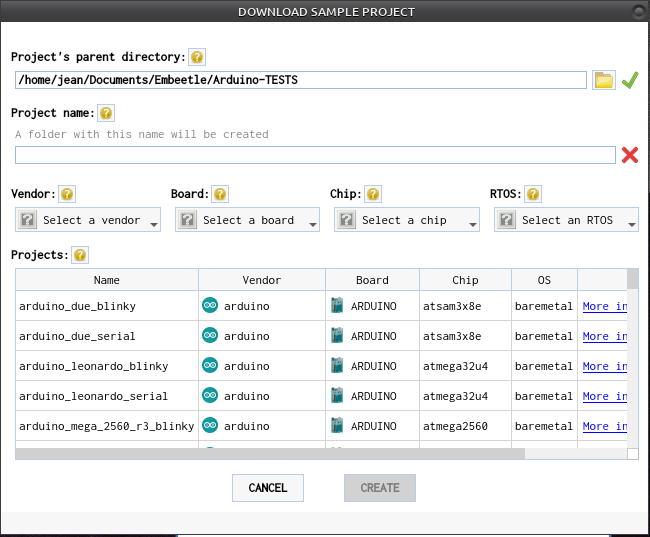Open the Chip help icon
Image resolution: width=650 pixels, height=537 pixels.
coord(373,194)
